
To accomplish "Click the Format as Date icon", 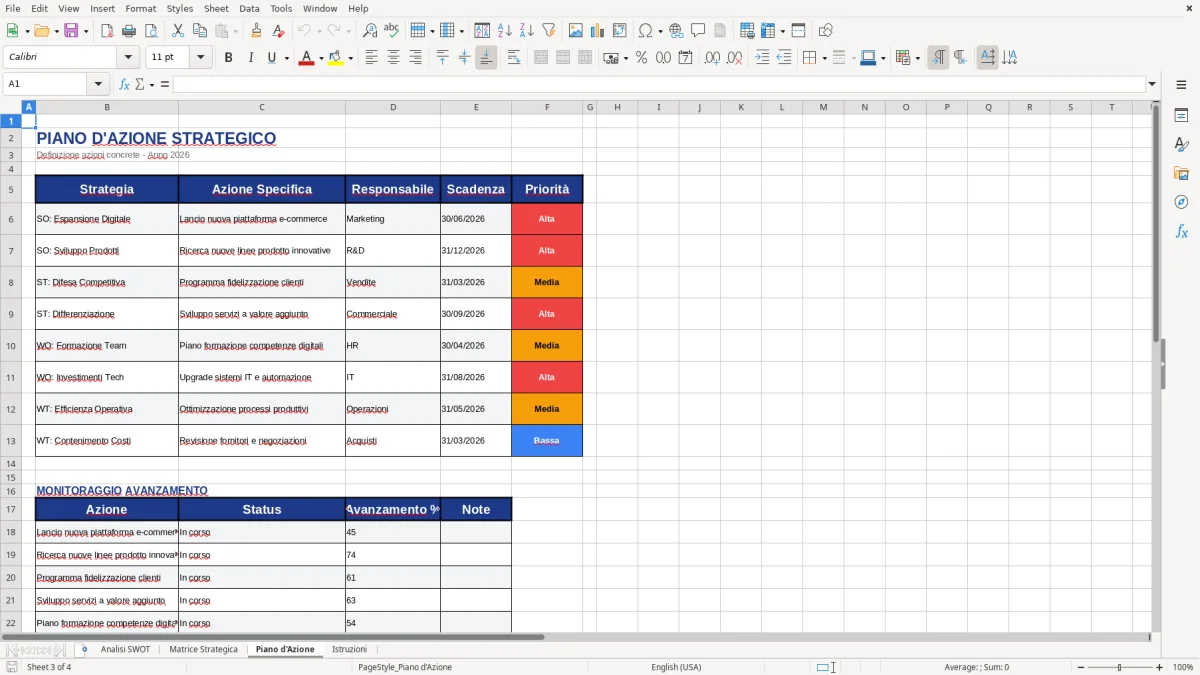I will pyautogui.click(x=683, y=58).
